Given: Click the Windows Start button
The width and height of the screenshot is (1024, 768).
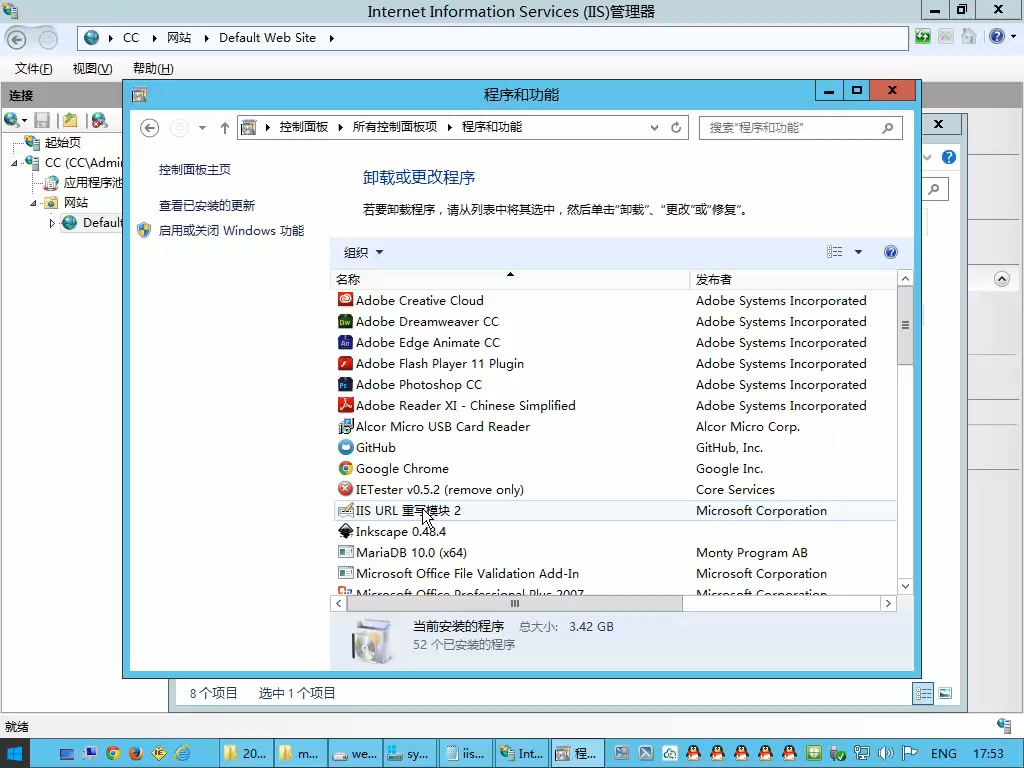Looking at the screenshot, I should (x=14, y=754).
